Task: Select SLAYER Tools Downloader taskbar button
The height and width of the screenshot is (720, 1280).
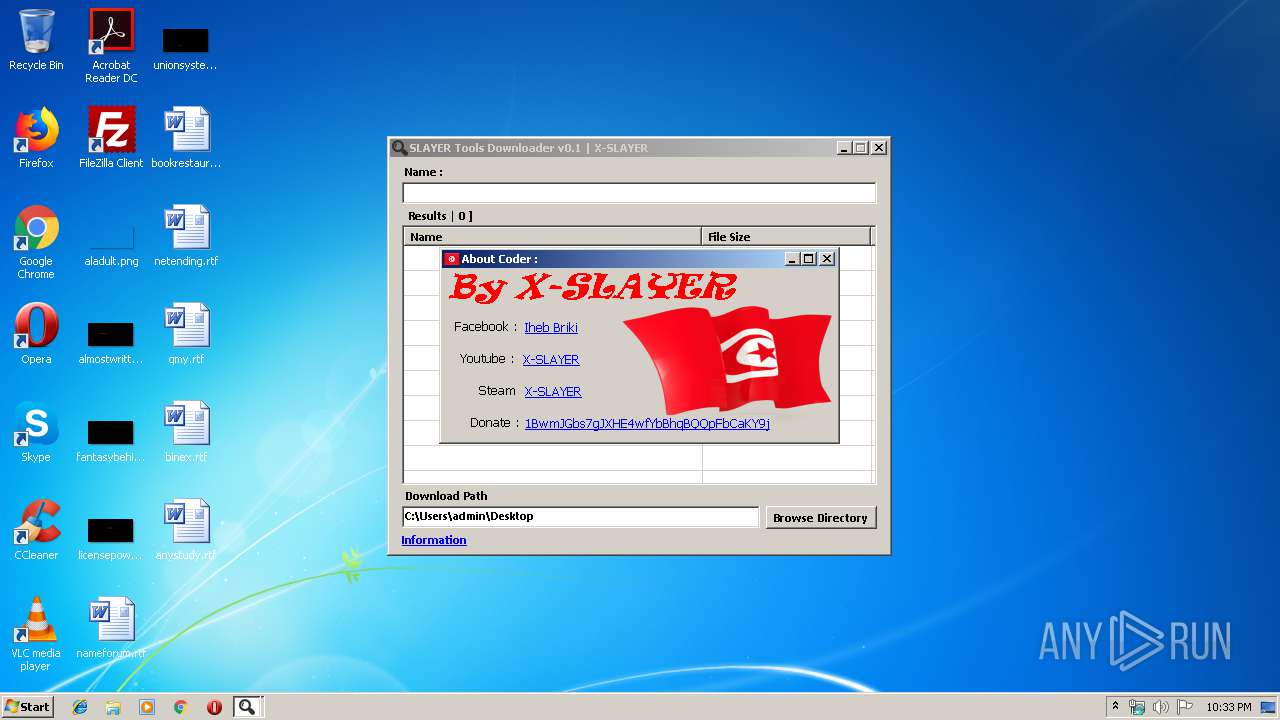Action: [248, 707]
